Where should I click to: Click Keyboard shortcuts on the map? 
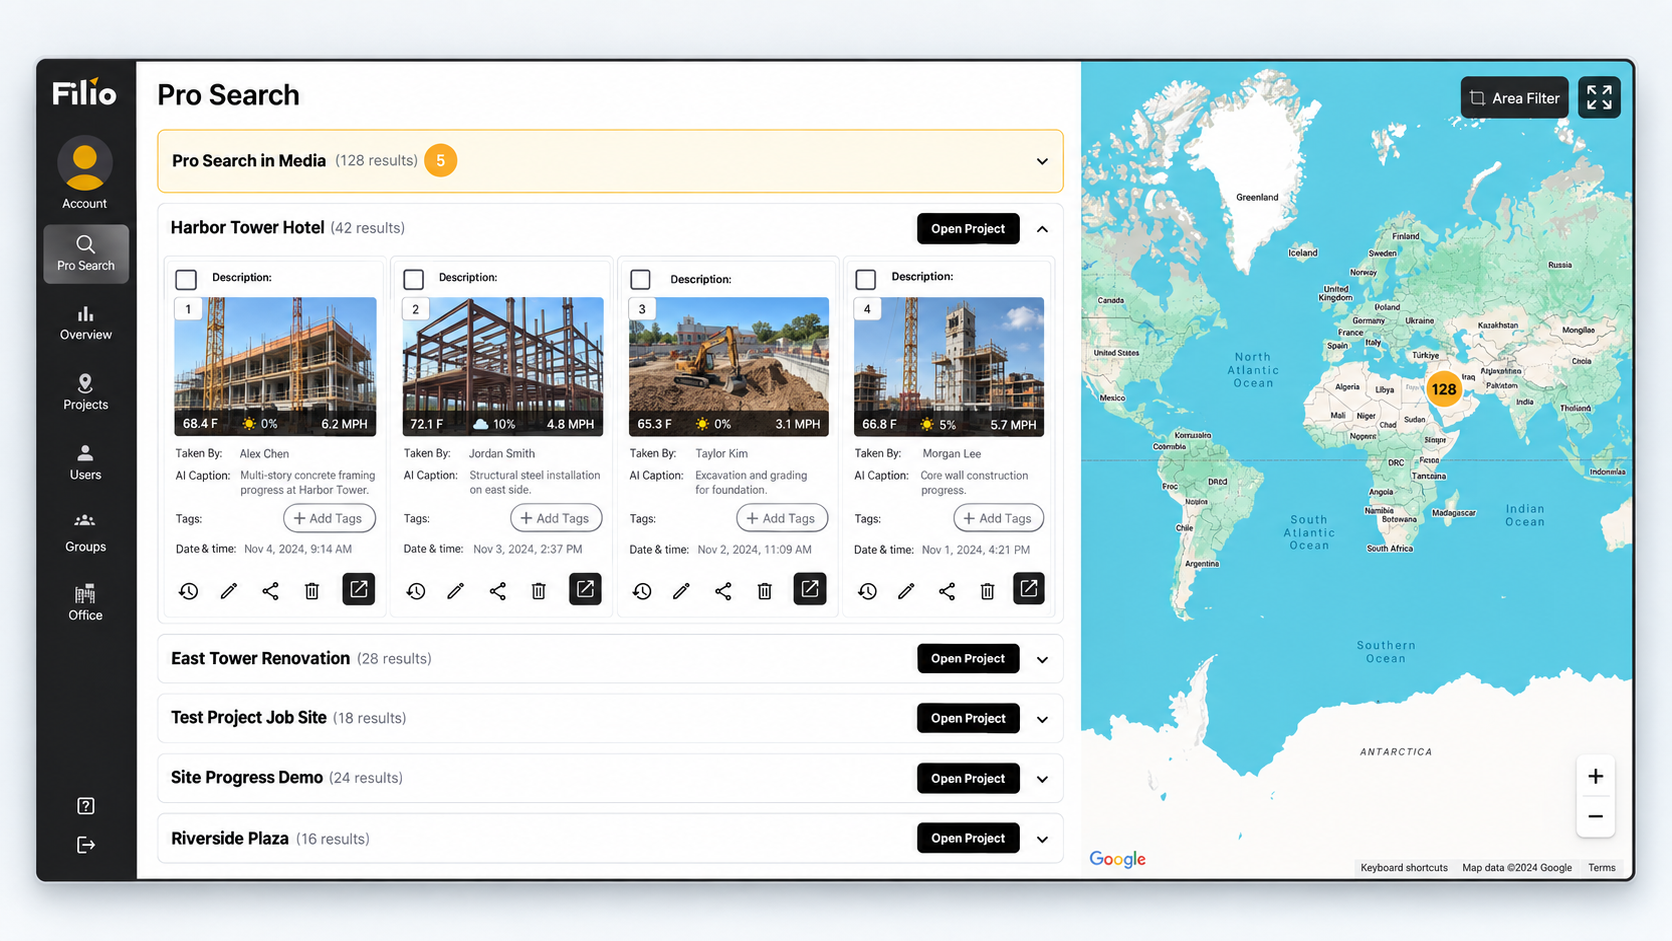click(x=1404, y=868)
